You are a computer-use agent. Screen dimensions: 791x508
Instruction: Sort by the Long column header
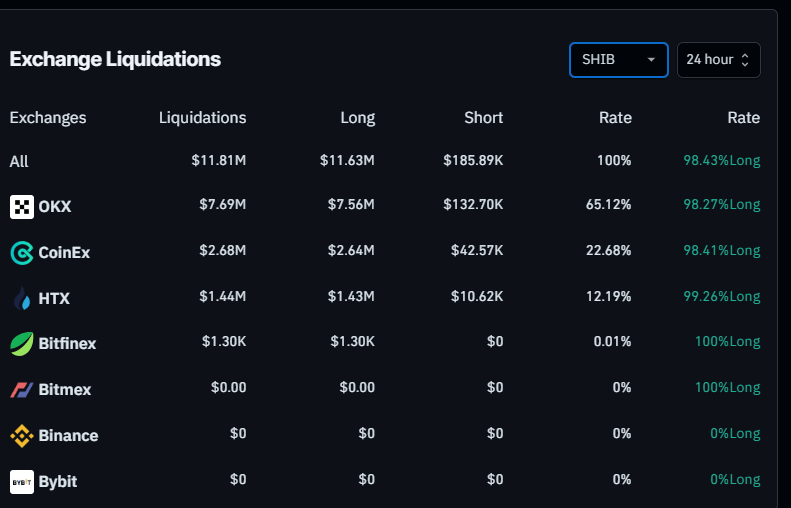(357, 117)
